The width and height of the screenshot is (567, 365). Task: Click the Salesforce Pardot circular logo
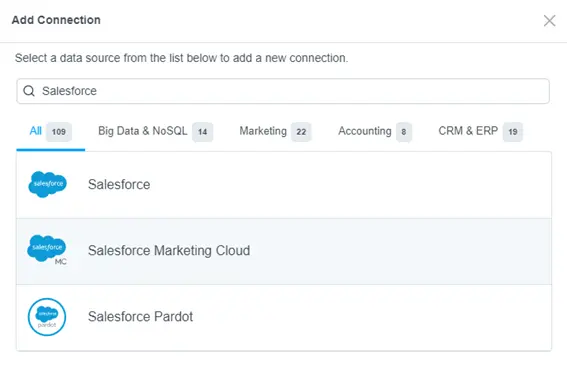(47, 317)
